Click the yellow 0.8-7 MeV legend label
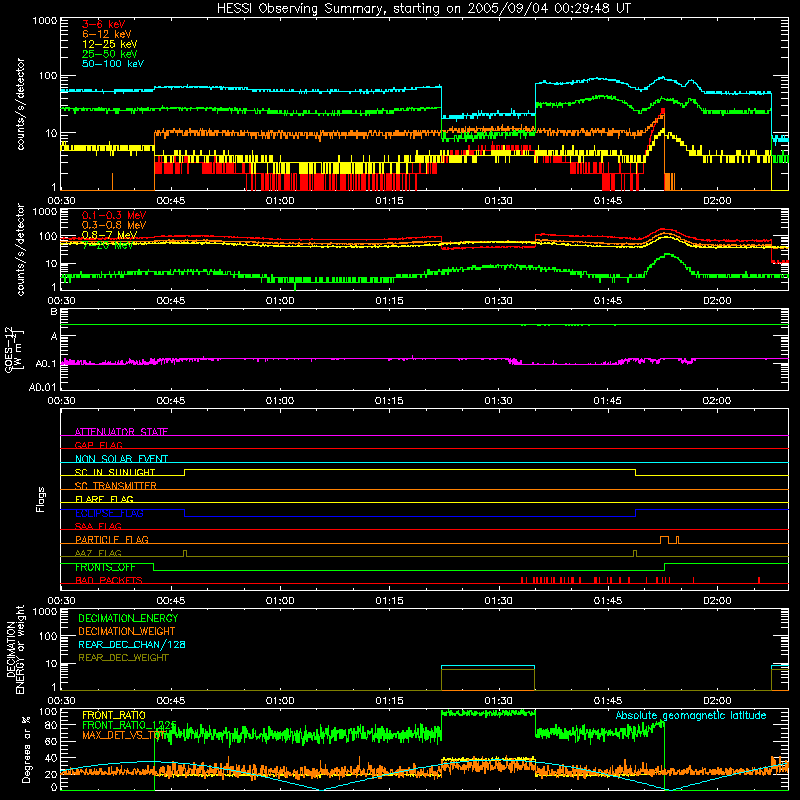 (109, 235)
